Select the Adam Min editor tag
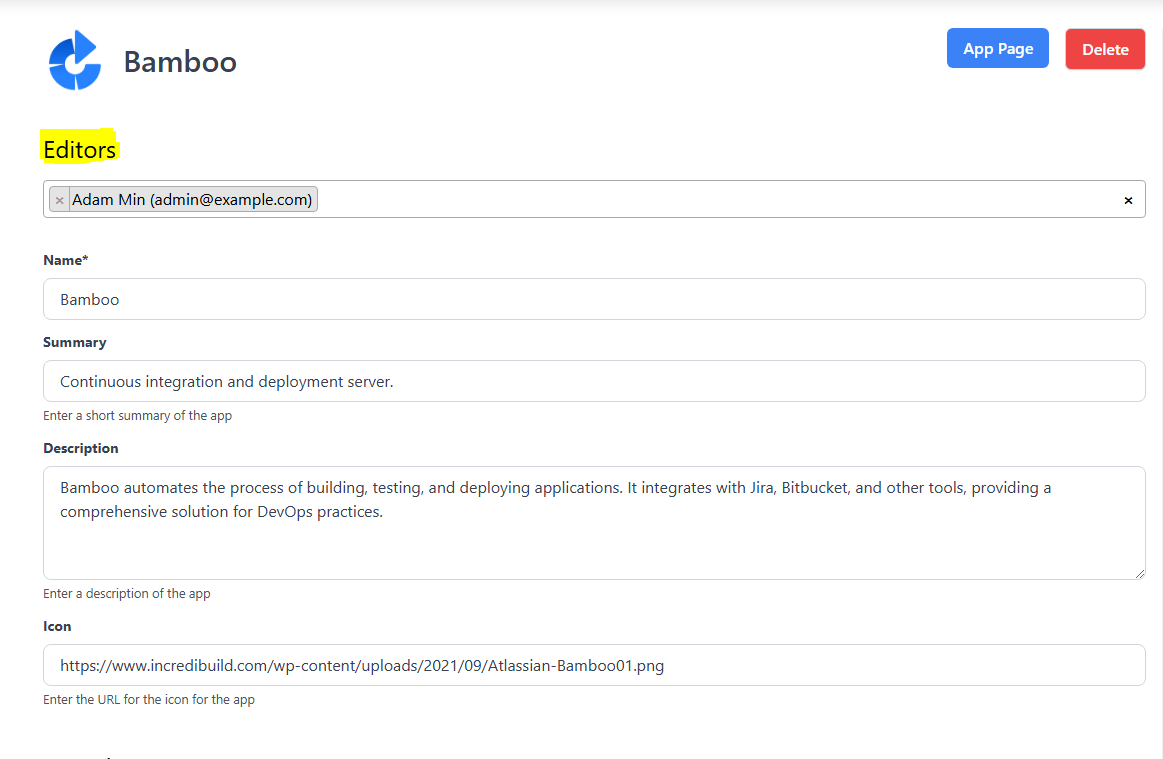Viewport: 1163px width, 759px height. click(x=192, y=200)
